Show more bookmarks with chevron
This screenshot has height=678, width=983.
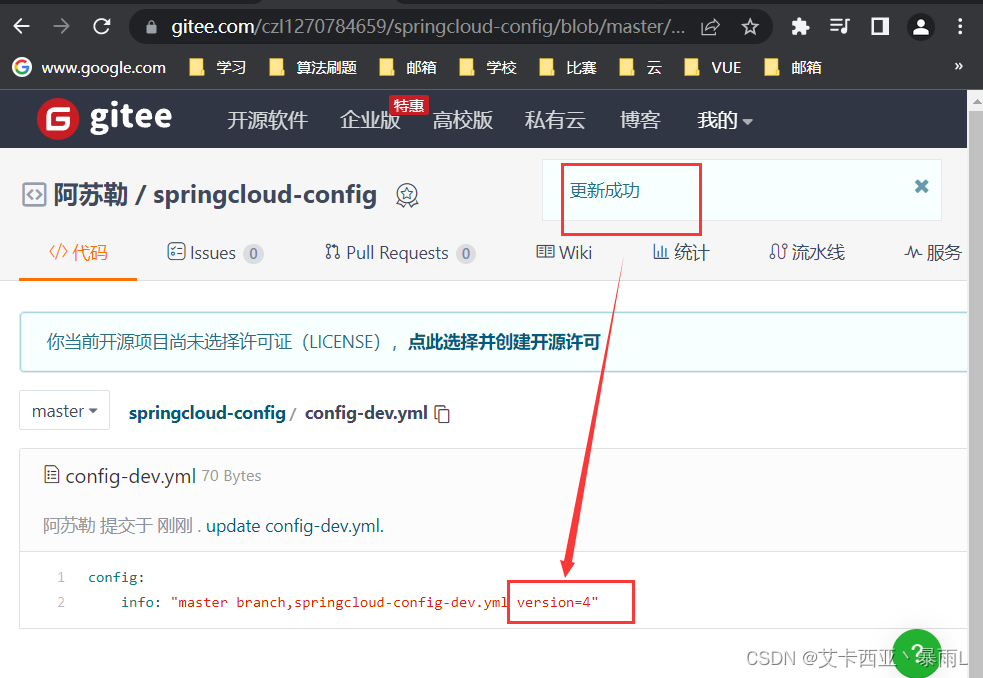pos(958,66)
